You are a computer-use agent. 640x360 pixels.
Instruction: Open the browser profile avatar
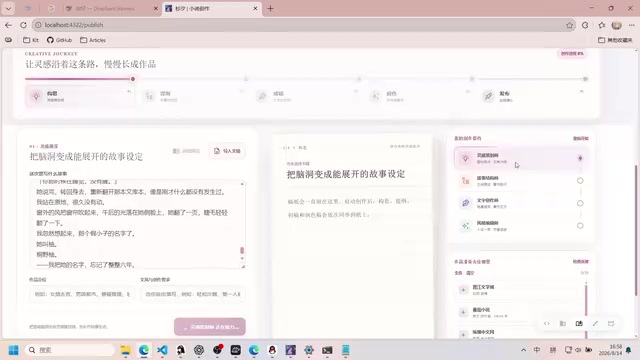[x=616, y=25]
